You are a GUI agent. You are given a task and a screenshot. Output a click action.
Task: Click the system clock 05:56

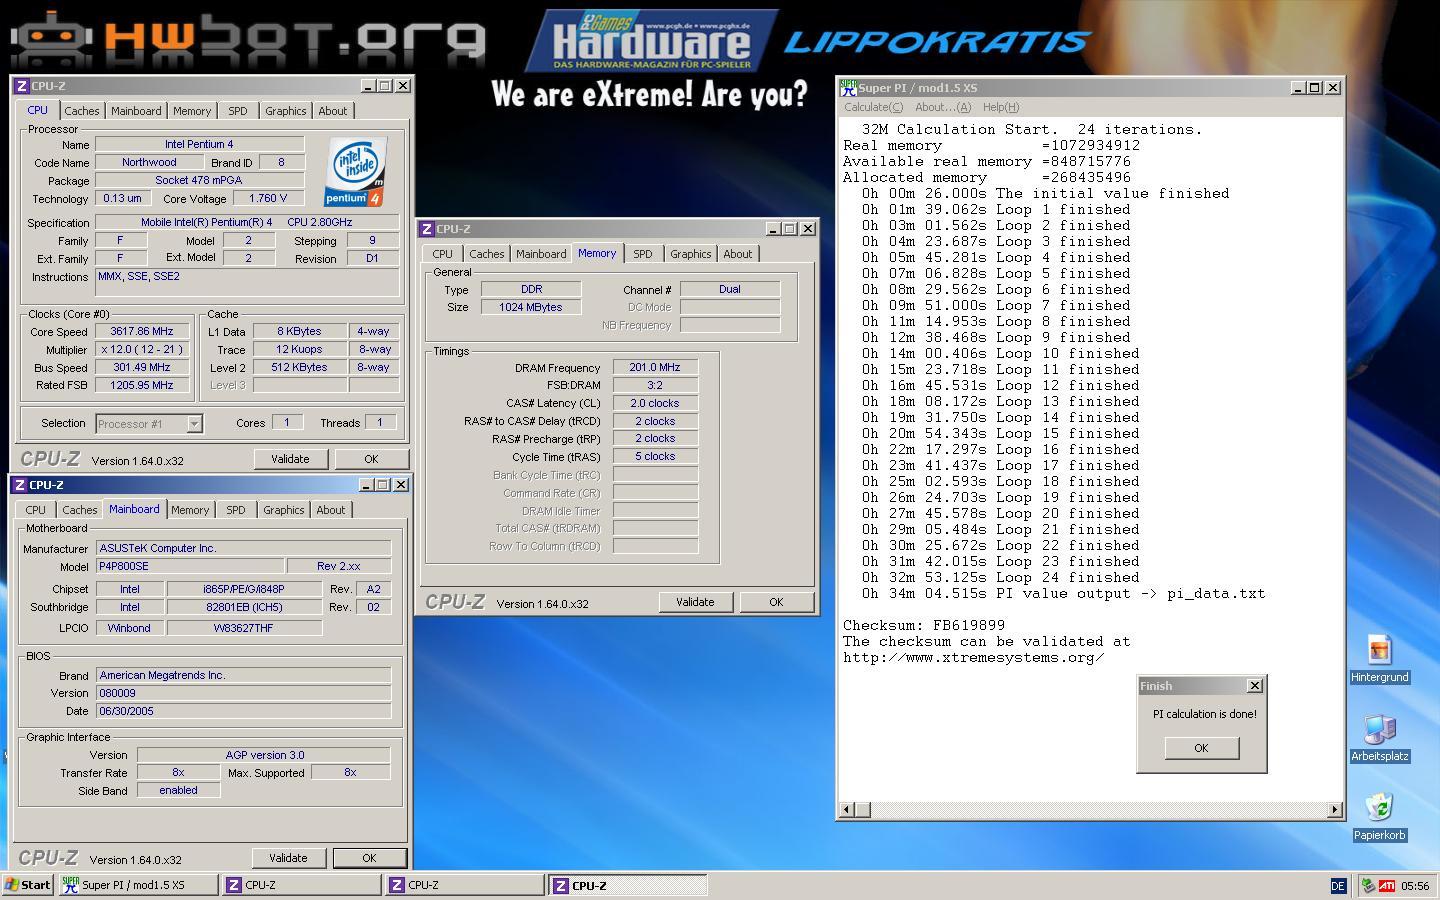click(1415, 886)
